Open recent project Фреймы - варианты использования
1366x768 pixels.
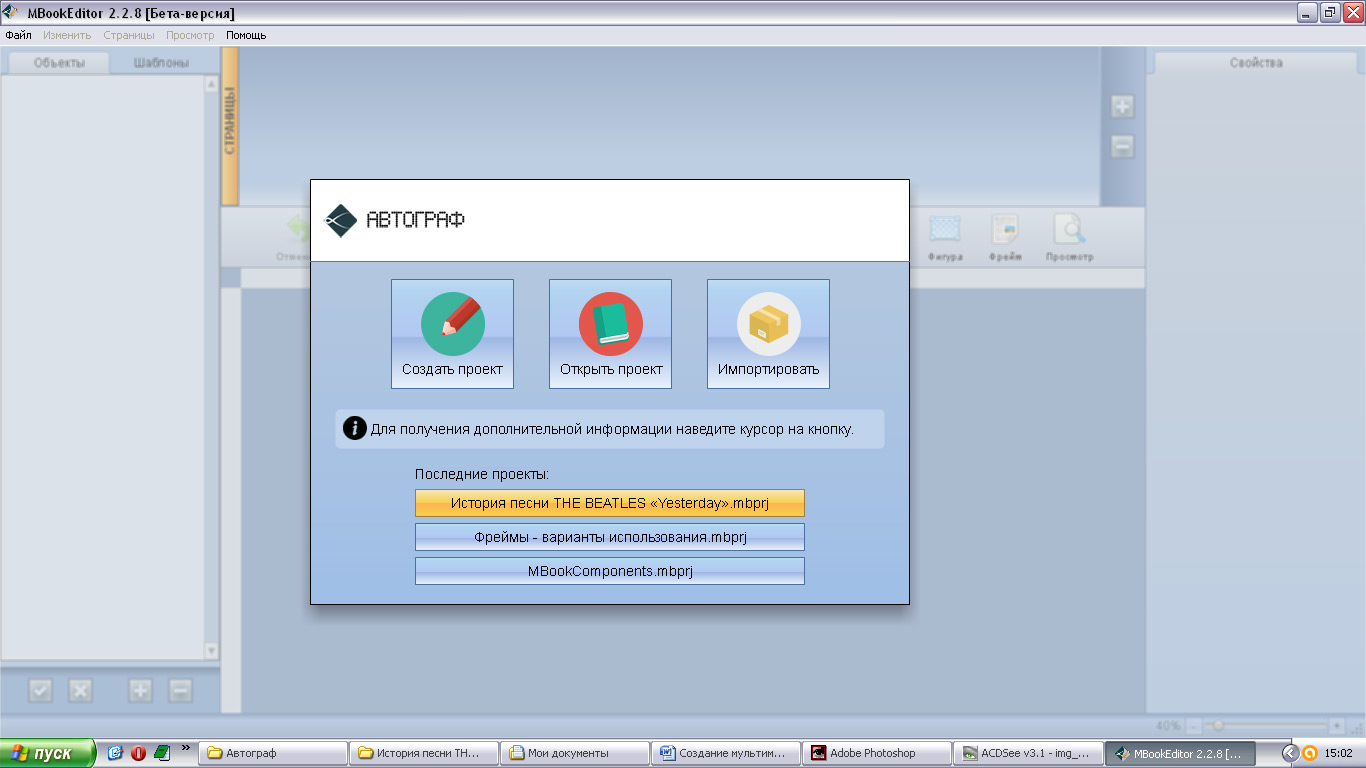click(x=610, y=537)
